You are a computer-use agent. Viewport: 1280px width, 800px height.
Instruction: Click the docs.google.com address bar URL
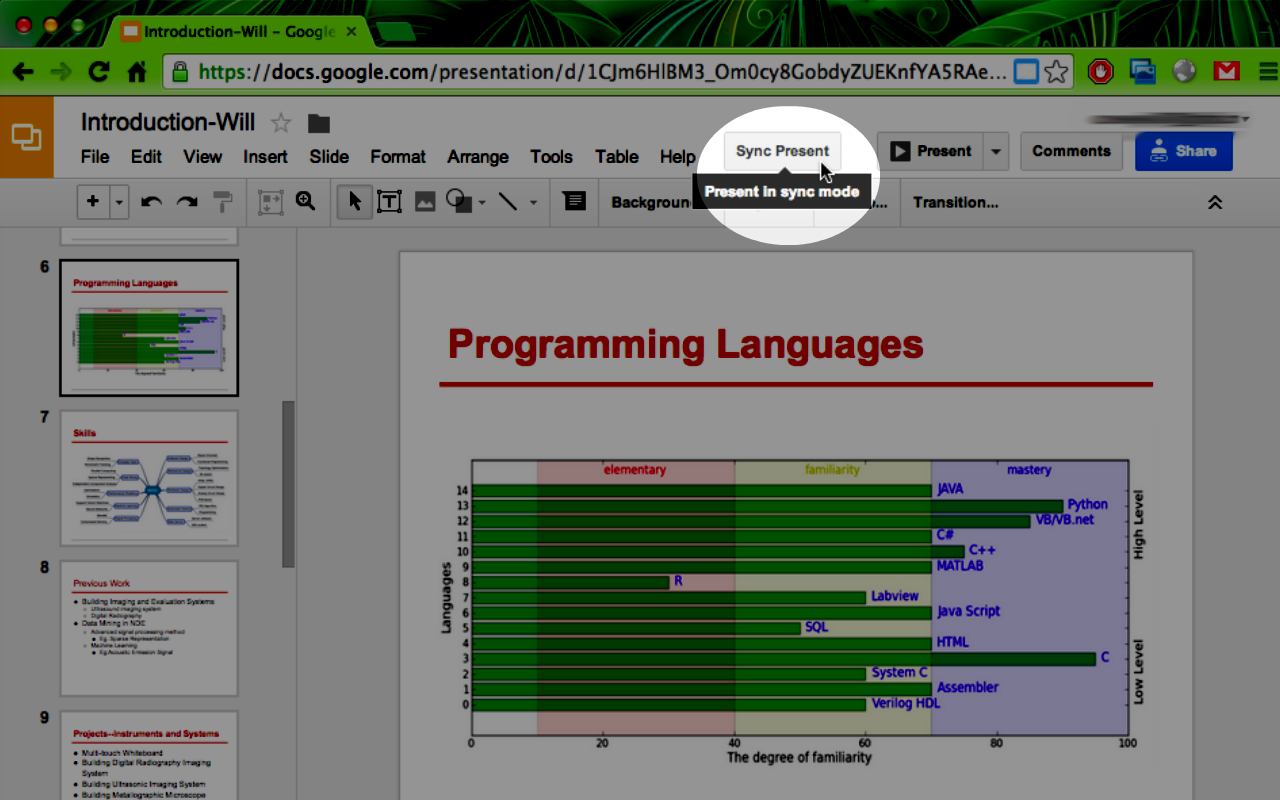pyautogui.click(x=603, y=72)
